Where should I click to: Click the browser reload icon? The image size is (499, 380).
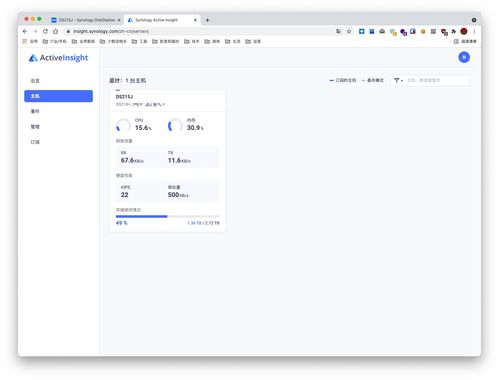pos(45,31)
